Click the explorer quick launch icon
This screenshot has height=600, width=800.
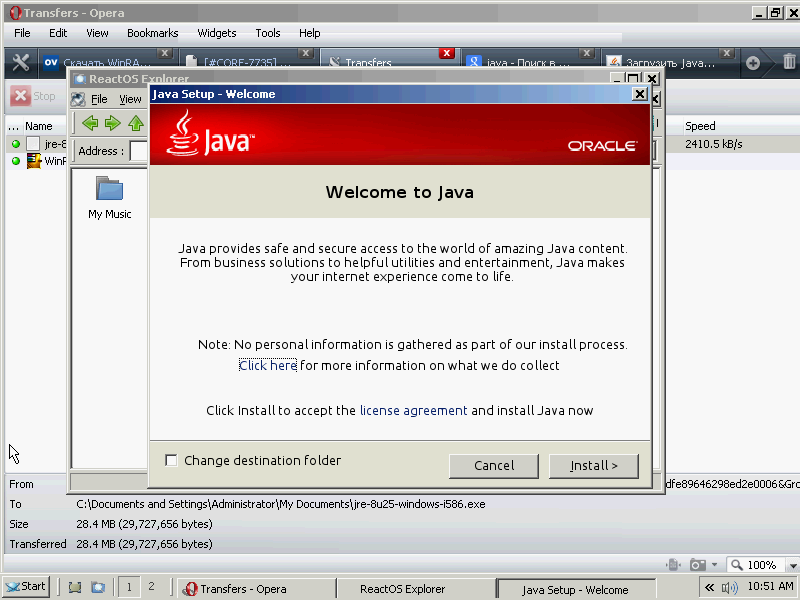(98, 588)
